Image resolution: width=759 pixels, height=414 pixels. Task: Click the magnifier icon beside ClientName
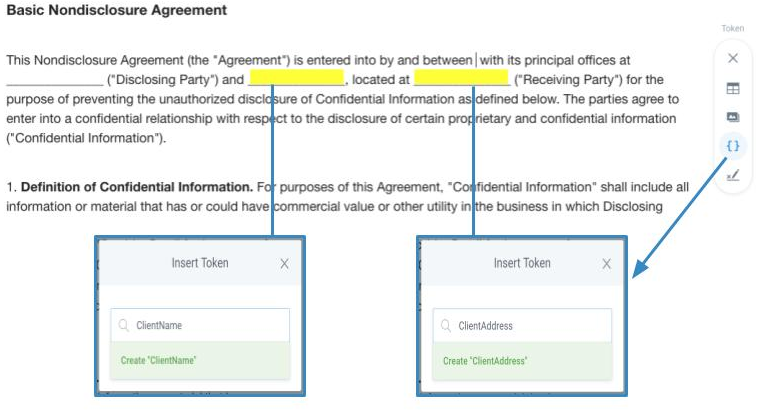123,325
